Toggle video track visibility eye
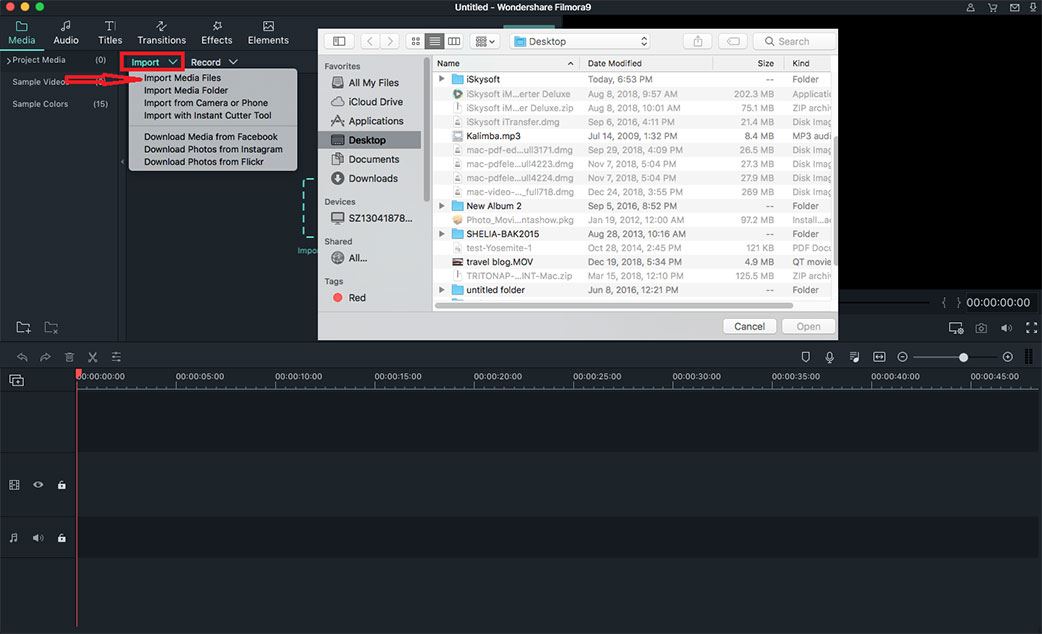 click(38, 485)
